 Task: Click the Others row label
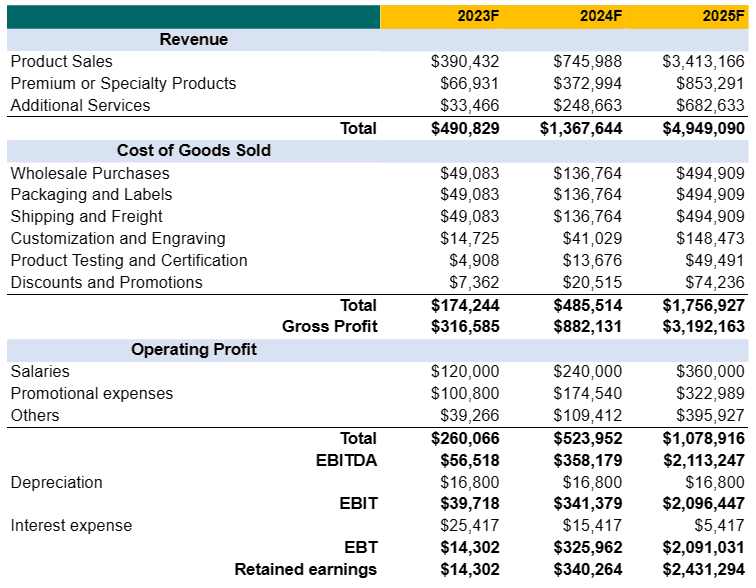pos(35,415)
